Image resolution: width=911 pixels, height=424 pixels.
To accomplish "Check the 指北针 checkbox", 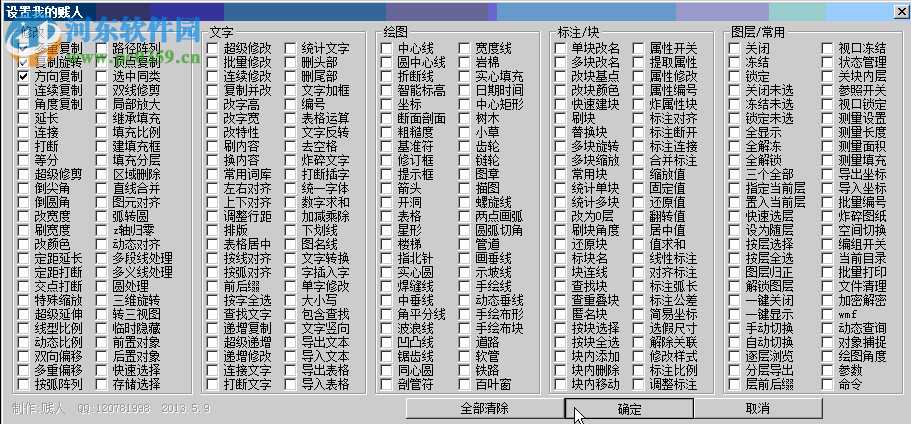I will 386,258.
